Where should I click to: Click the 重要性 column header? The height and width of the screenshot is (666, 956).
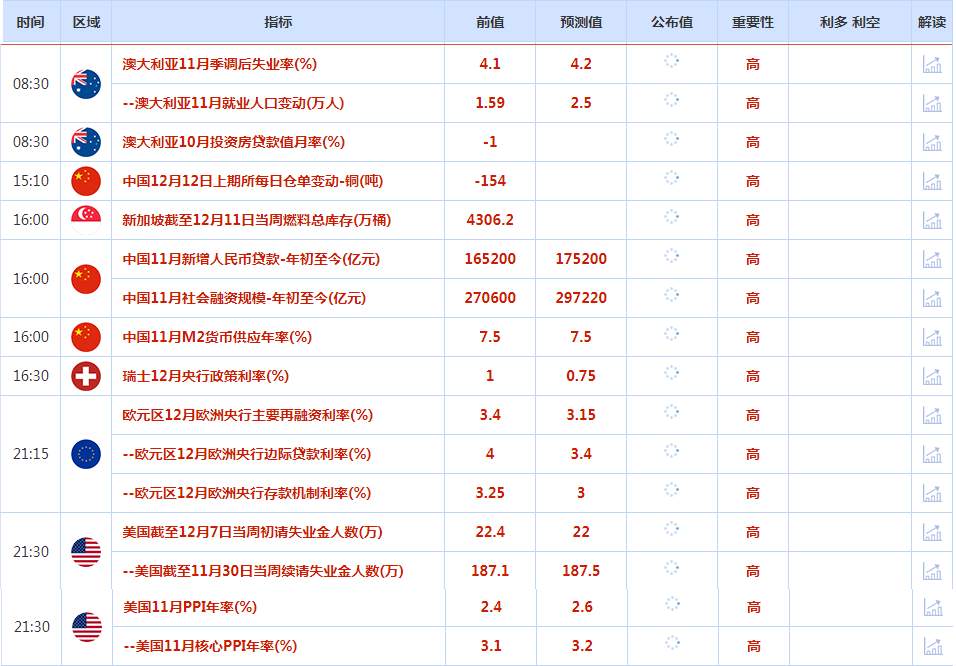(x=752, y=23)
